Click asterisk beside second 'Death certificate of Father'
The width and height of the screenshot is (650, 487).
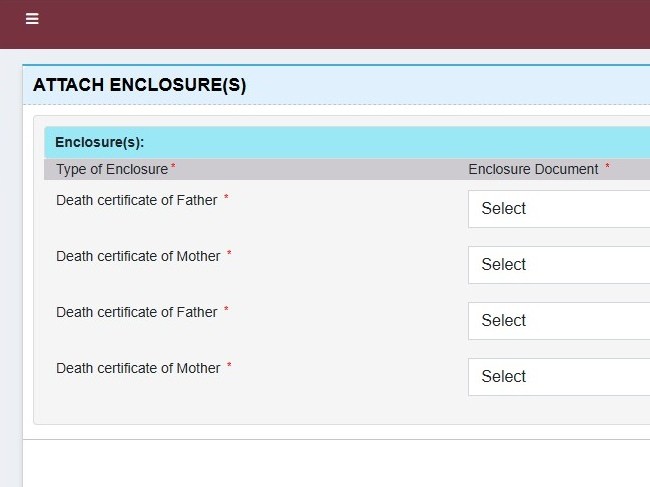click(x=226, y=310)
